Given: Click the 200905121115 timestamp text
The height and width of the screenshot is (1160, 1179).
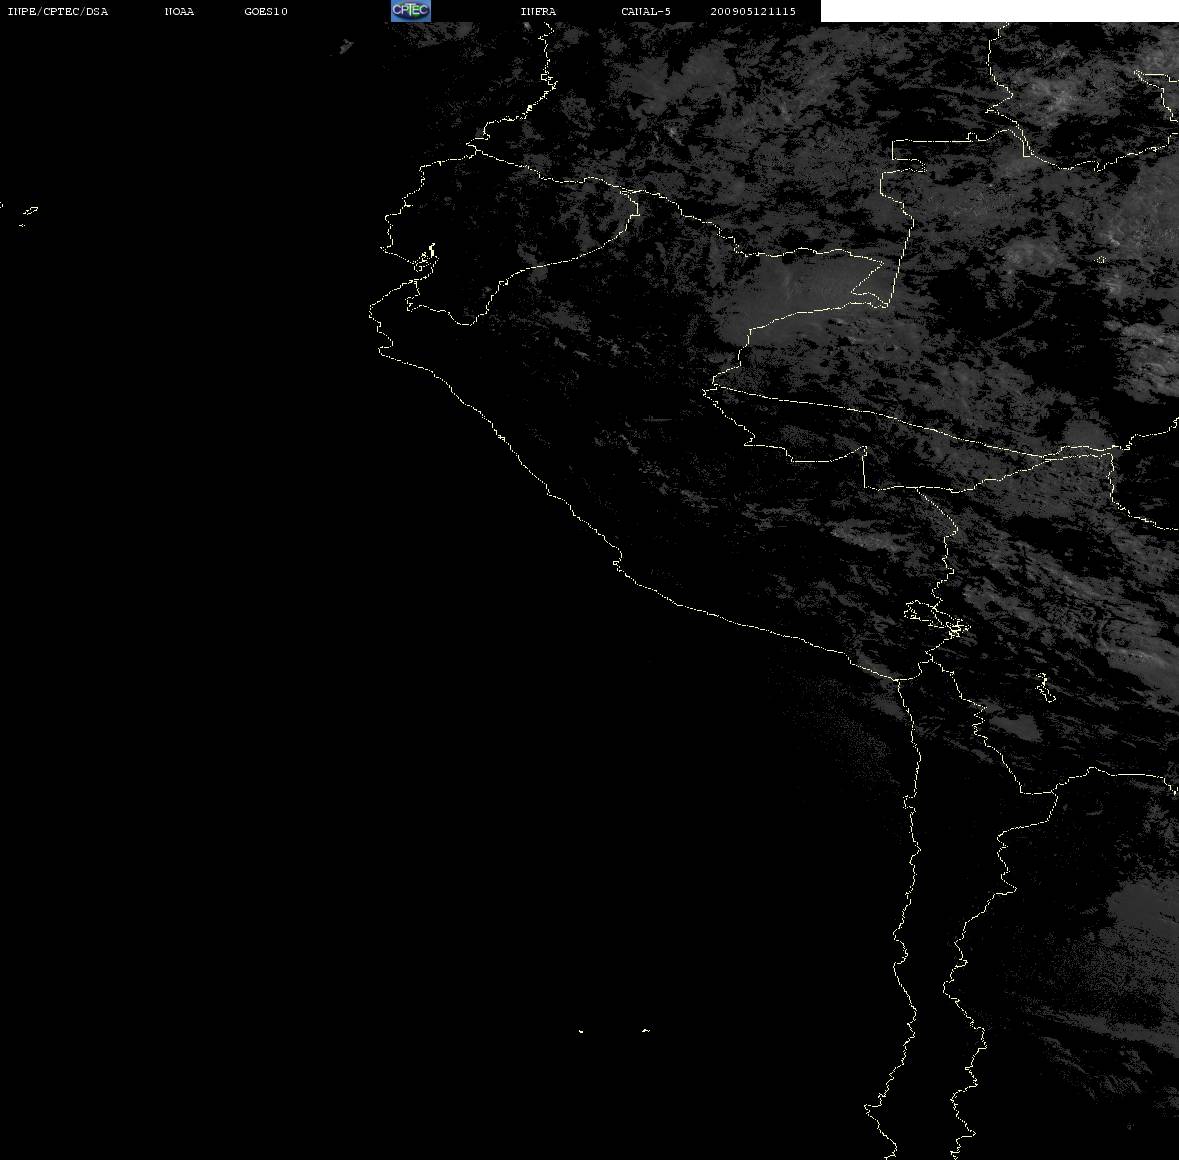Looking at the screenshot, I should [x=753, y=11].
